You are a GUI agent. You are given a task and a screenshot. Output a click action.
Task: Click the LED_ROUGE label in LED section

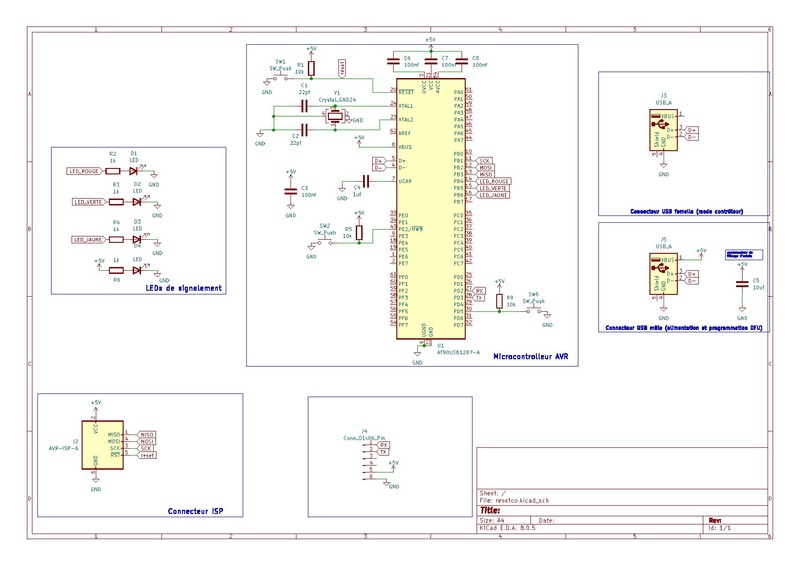point(84,171)
